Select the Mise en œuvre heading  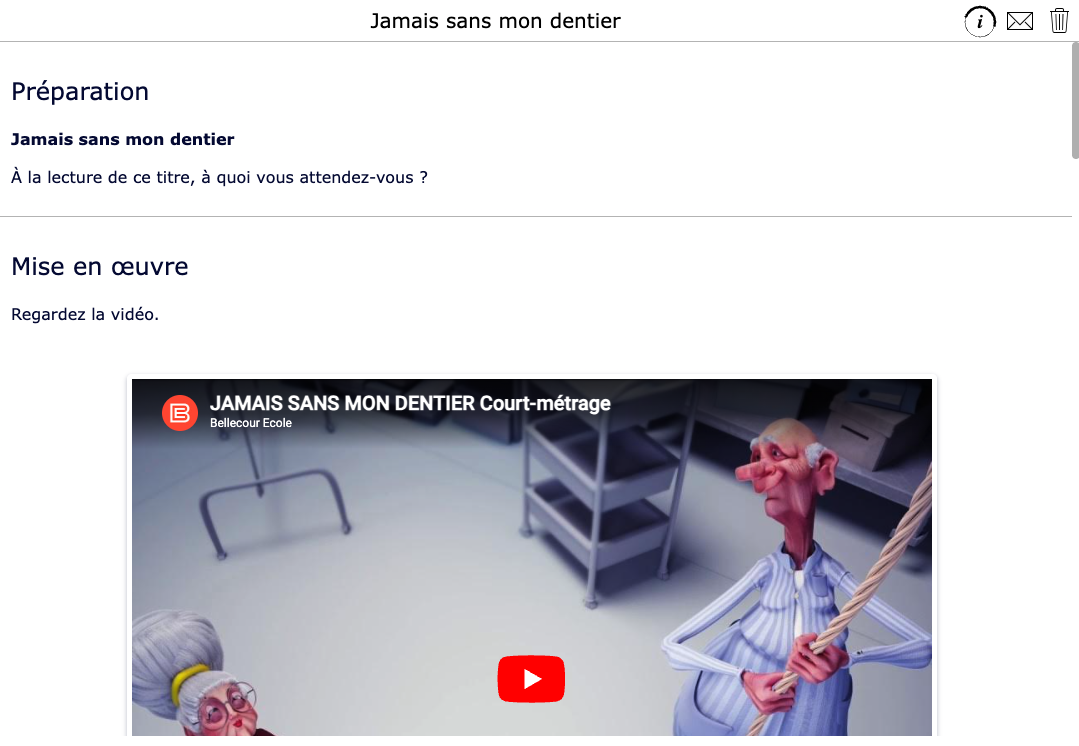coord(100,266)
